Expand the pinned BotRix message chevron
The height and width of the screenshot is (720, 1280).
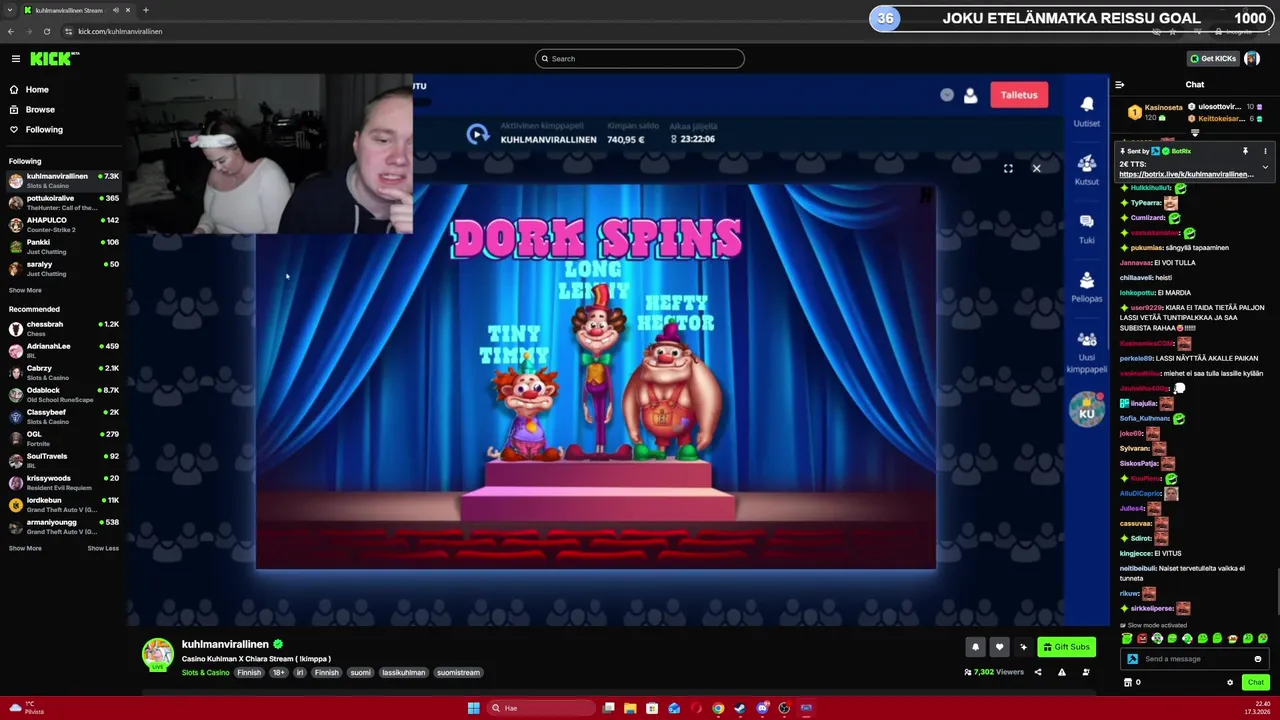coord(1265,167)
